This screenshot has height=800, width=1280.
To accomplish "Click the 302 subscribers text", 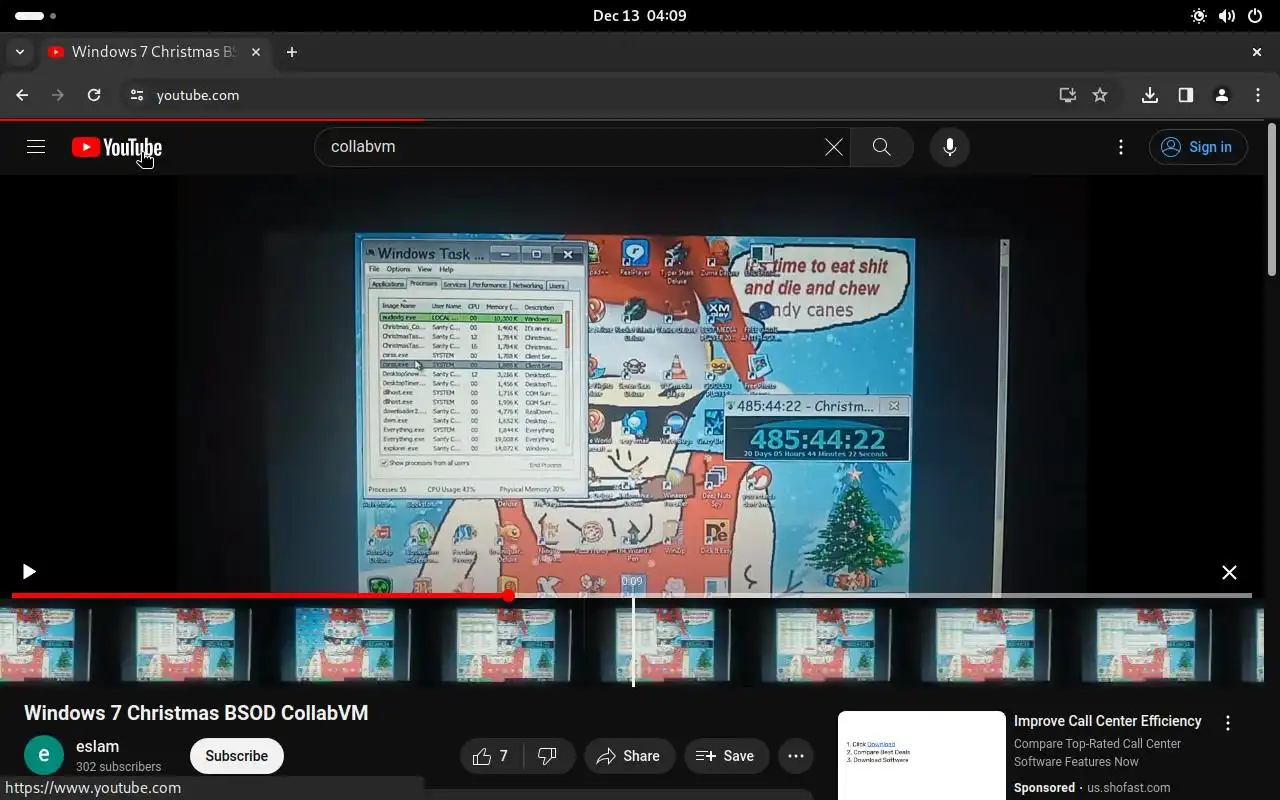I will tap(118, 767).
